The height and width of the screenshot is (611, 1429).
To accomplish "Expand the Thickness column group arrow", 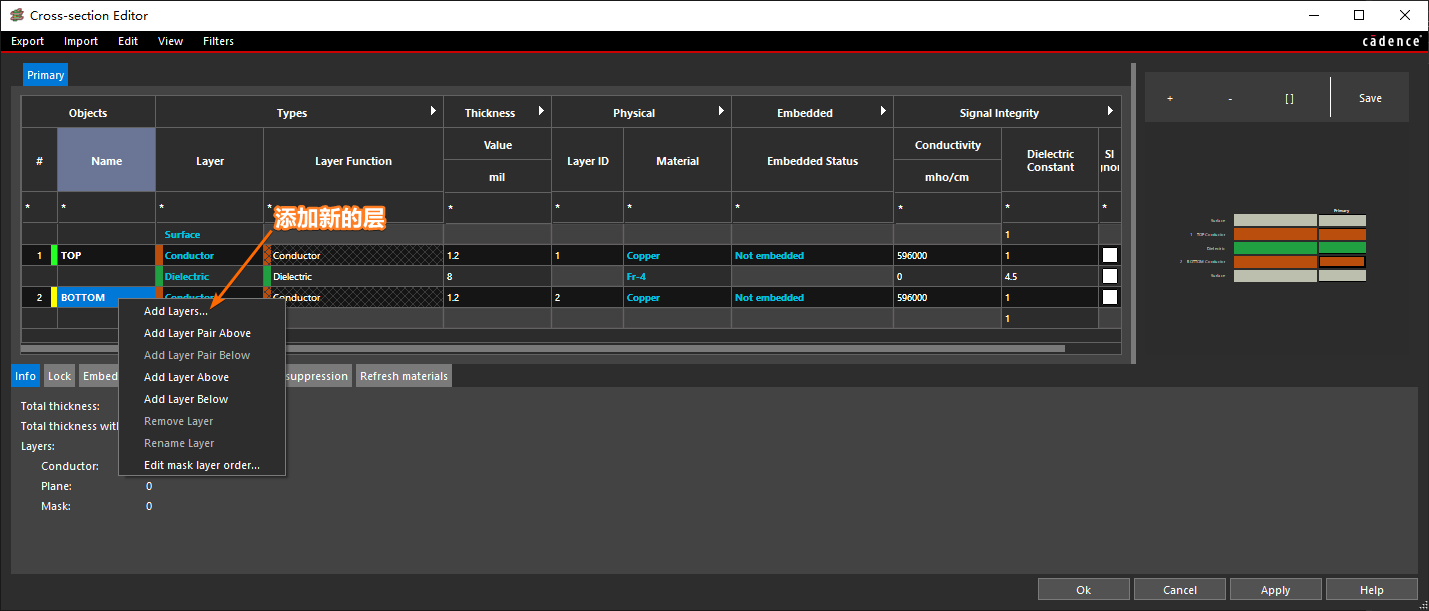I will click(x=541, y=112).
